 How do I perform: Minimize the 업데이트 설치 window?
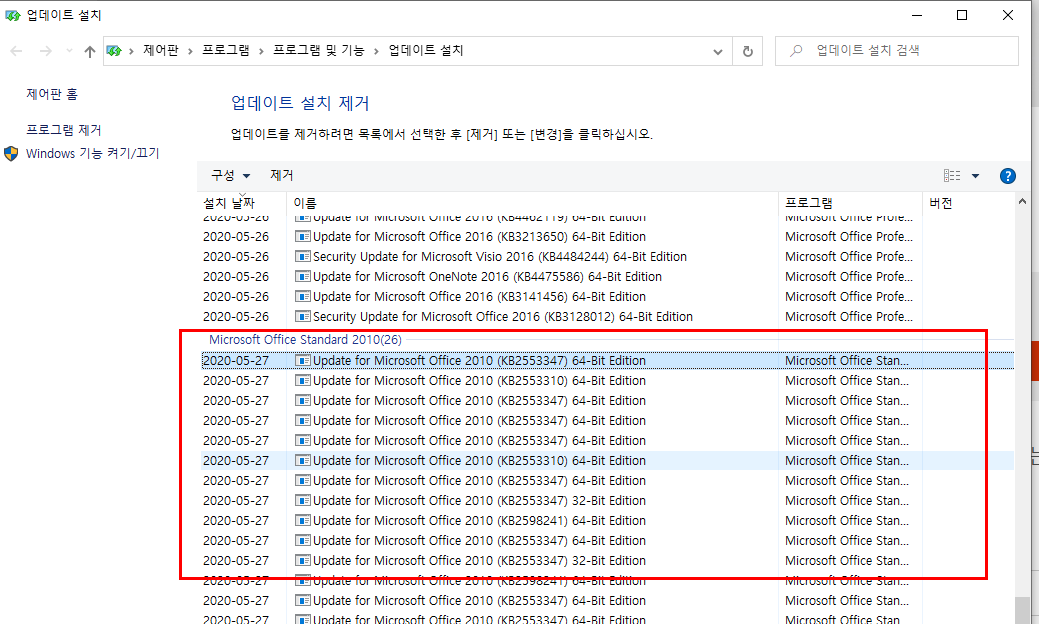coord(917,15)
